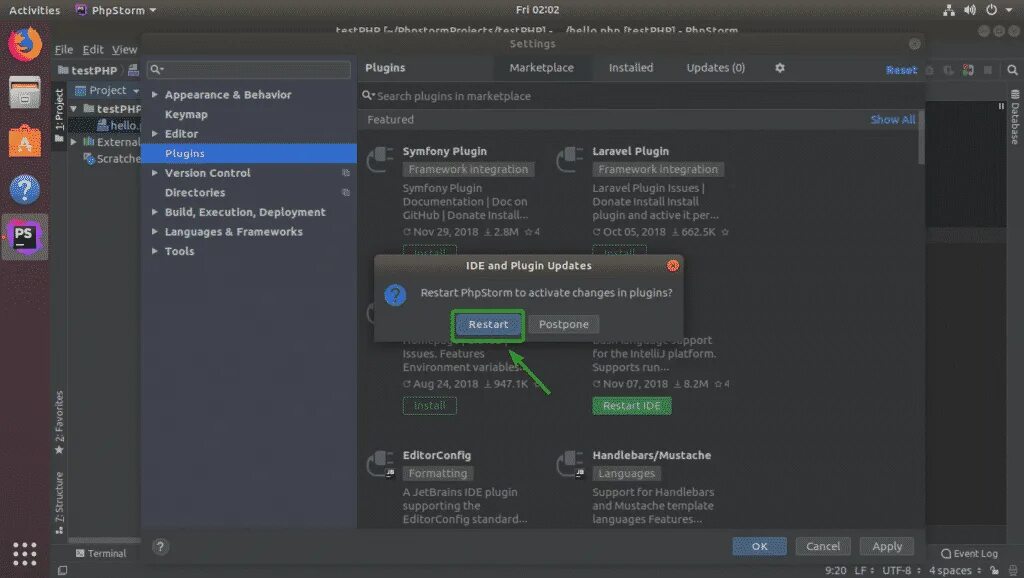Expand the Editor settings section
Image resolution: width=1024 pixels, height=578 pixels.
tap(155, 134)
